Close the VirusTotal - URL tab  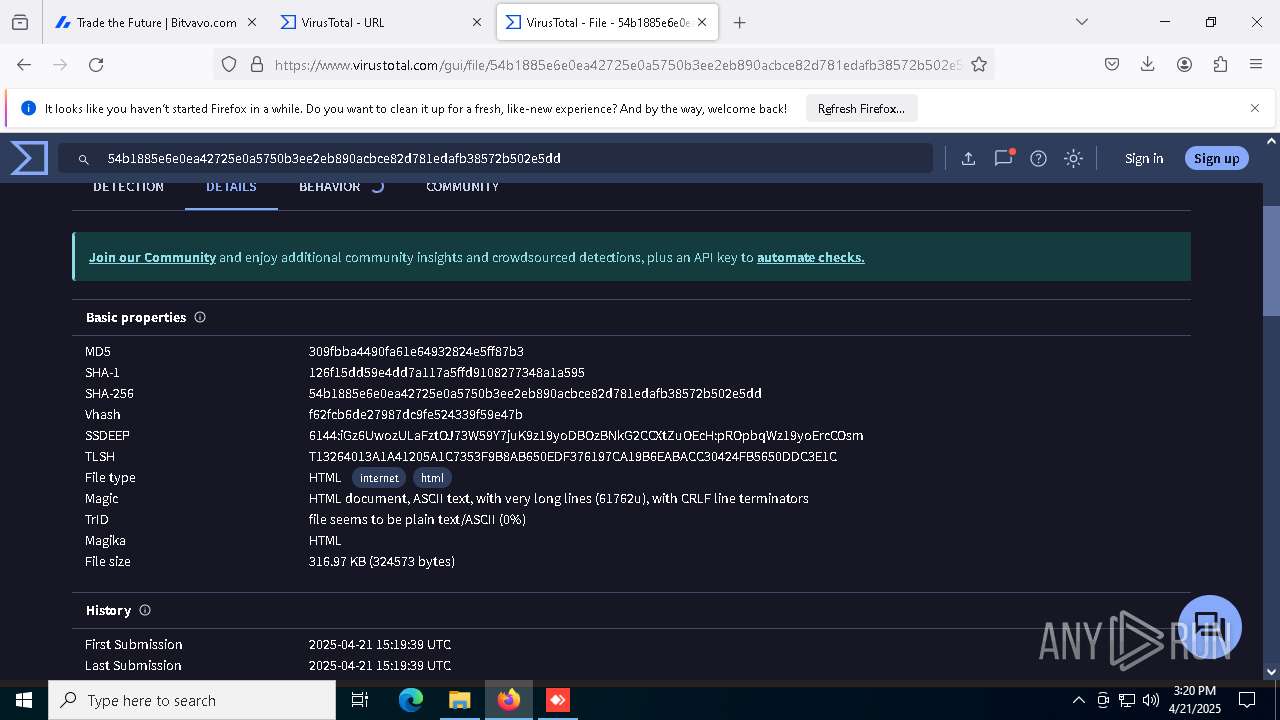[477, 22]
